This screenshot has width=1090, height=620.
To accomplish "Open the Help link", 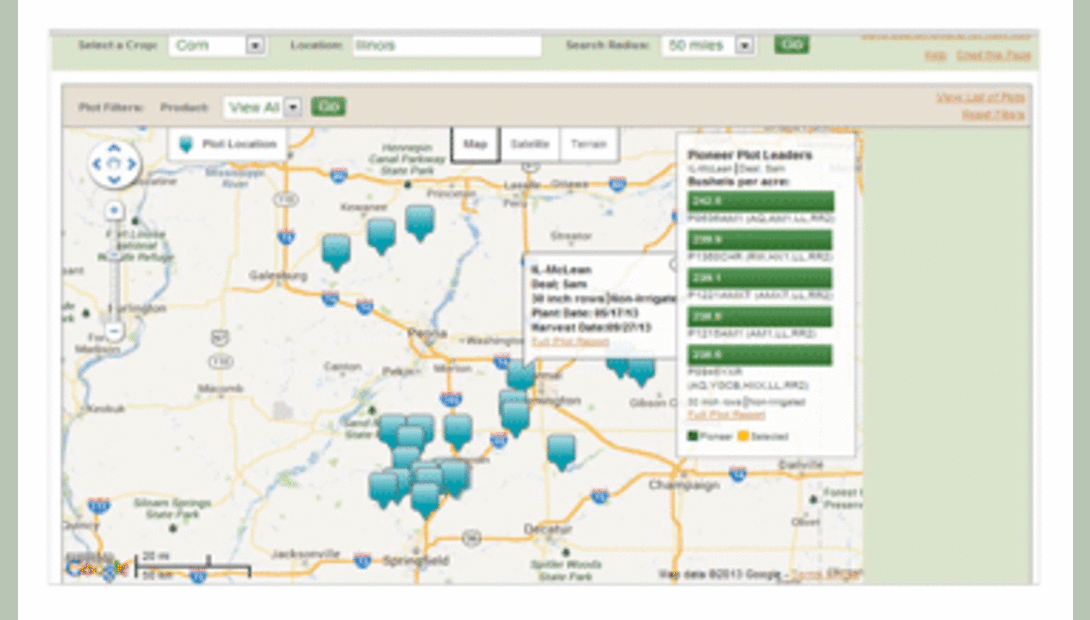I will [x=935, y=55].
